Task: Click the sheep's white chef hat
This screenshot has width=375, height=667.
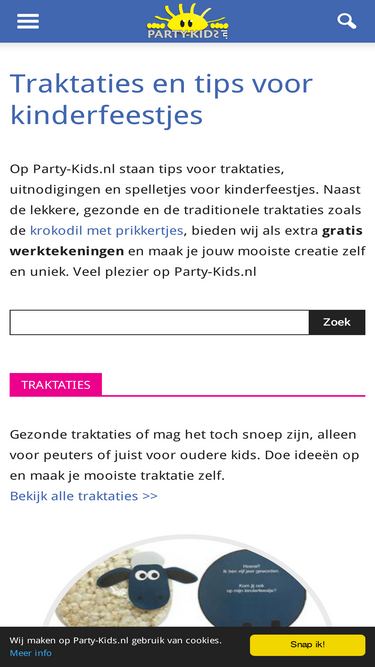Action: coord(147,559)
